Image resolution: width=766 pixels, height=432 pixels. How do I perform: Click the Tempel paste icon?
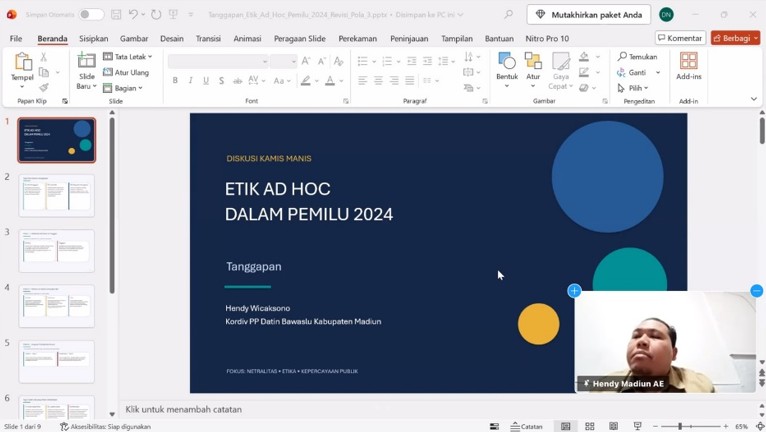point(22,62)
